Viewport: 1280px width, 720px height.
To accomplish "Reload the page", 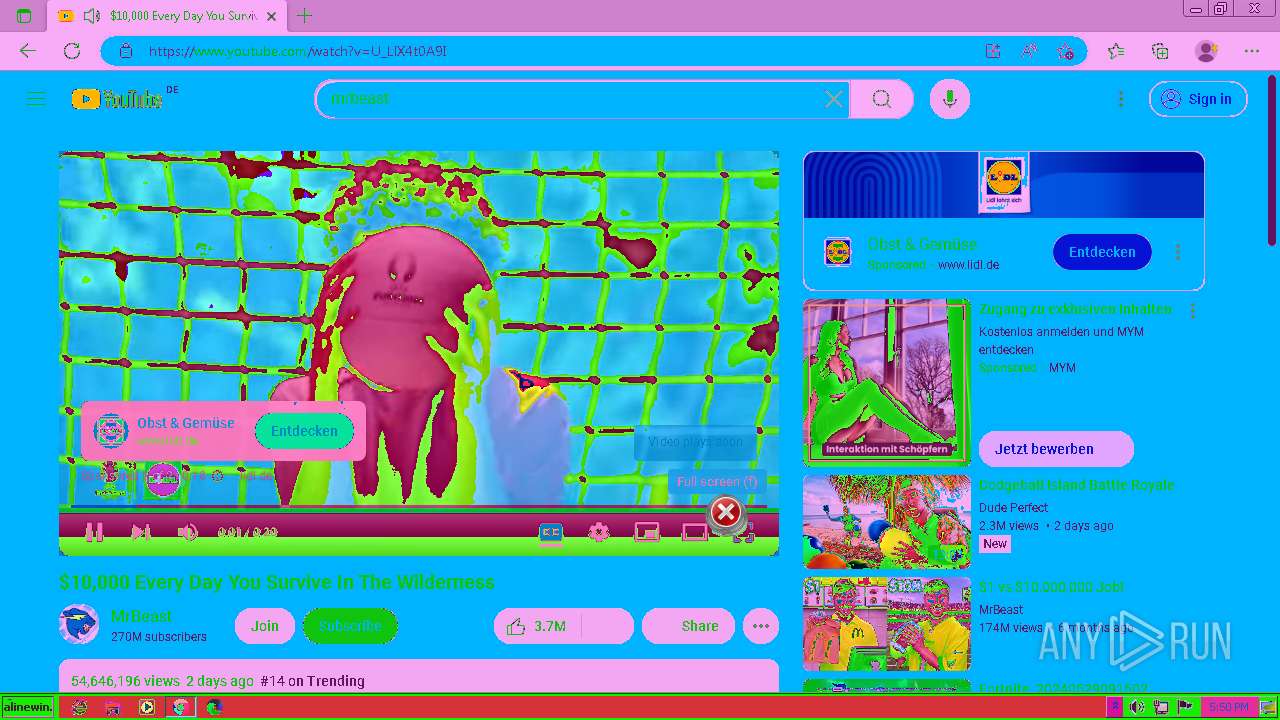I will (x=72, y=51).
